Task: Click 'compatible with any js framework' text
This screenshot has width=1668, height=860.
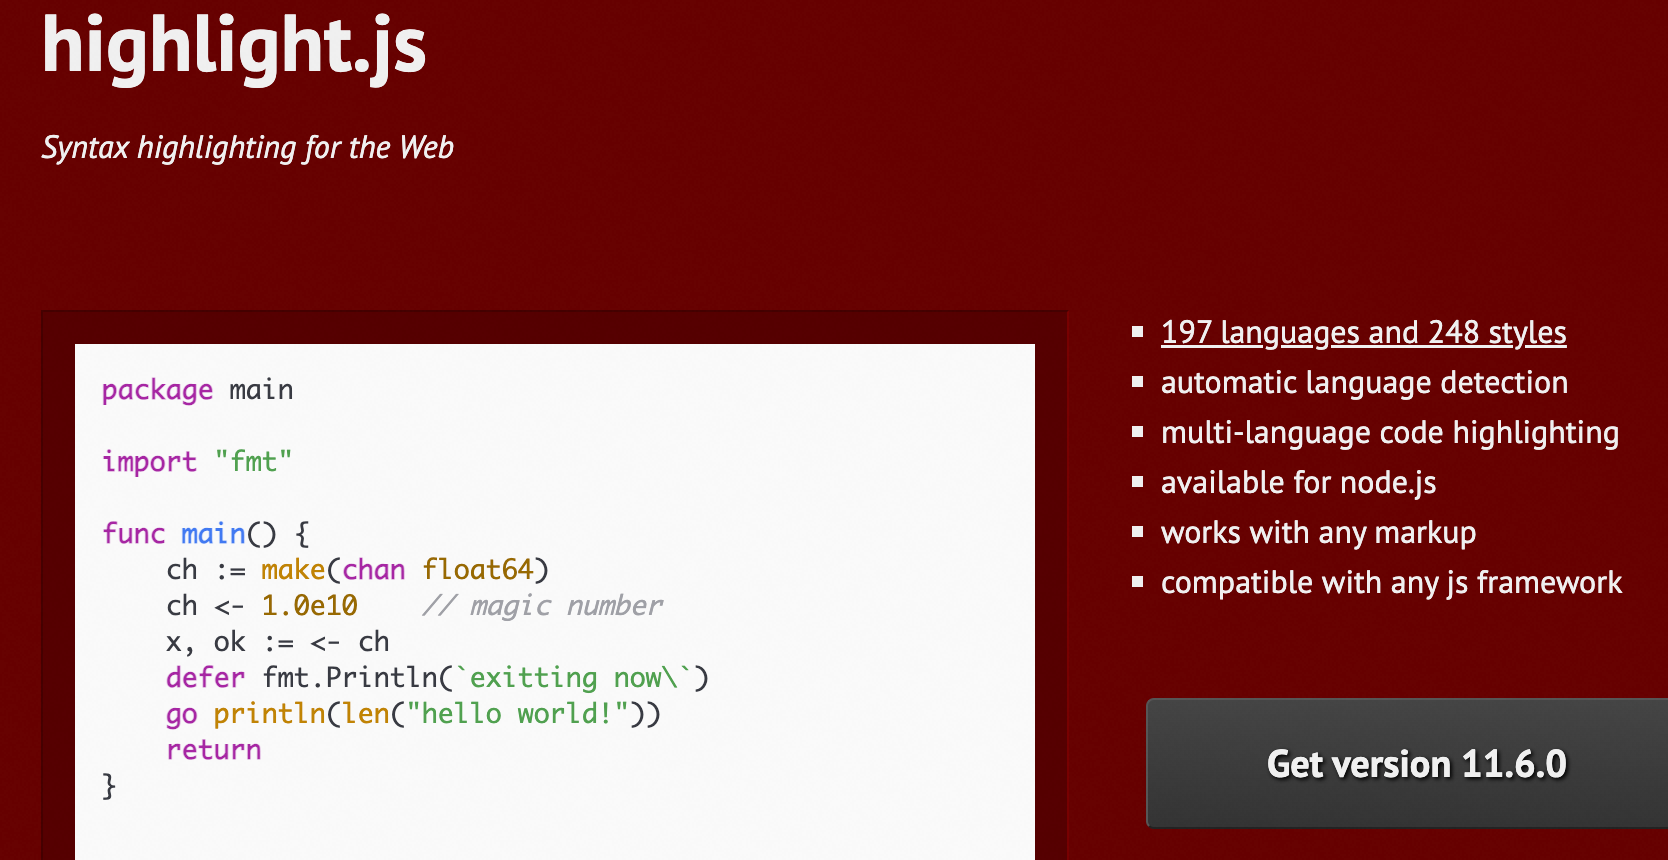Action: point(1391,582)
